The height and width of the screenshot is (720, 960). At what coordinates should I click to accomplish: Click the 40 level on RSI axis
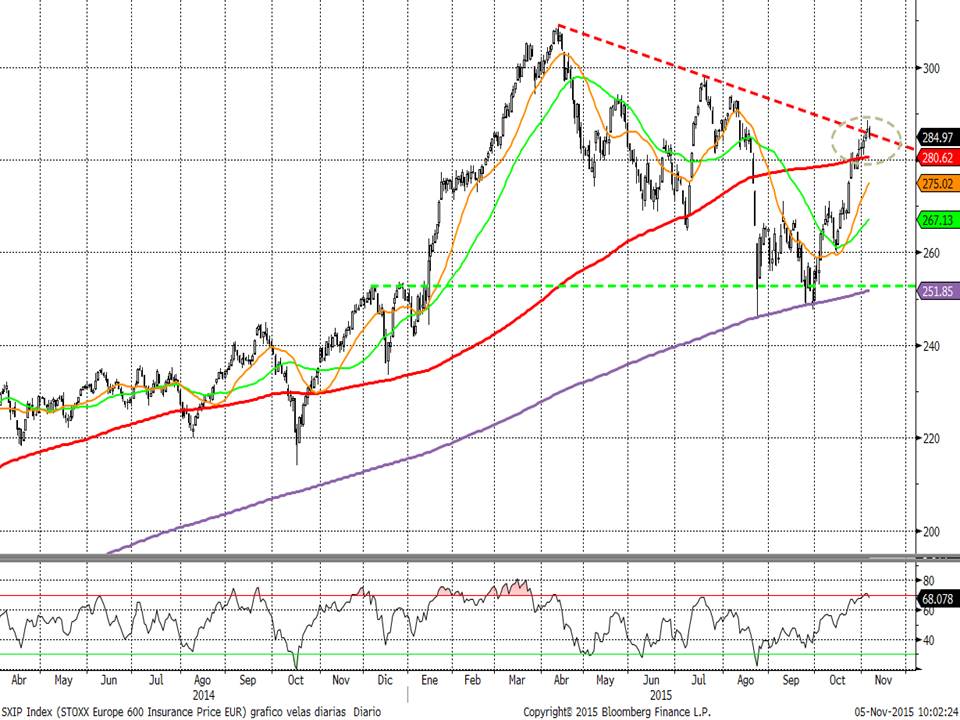point(928,640)
